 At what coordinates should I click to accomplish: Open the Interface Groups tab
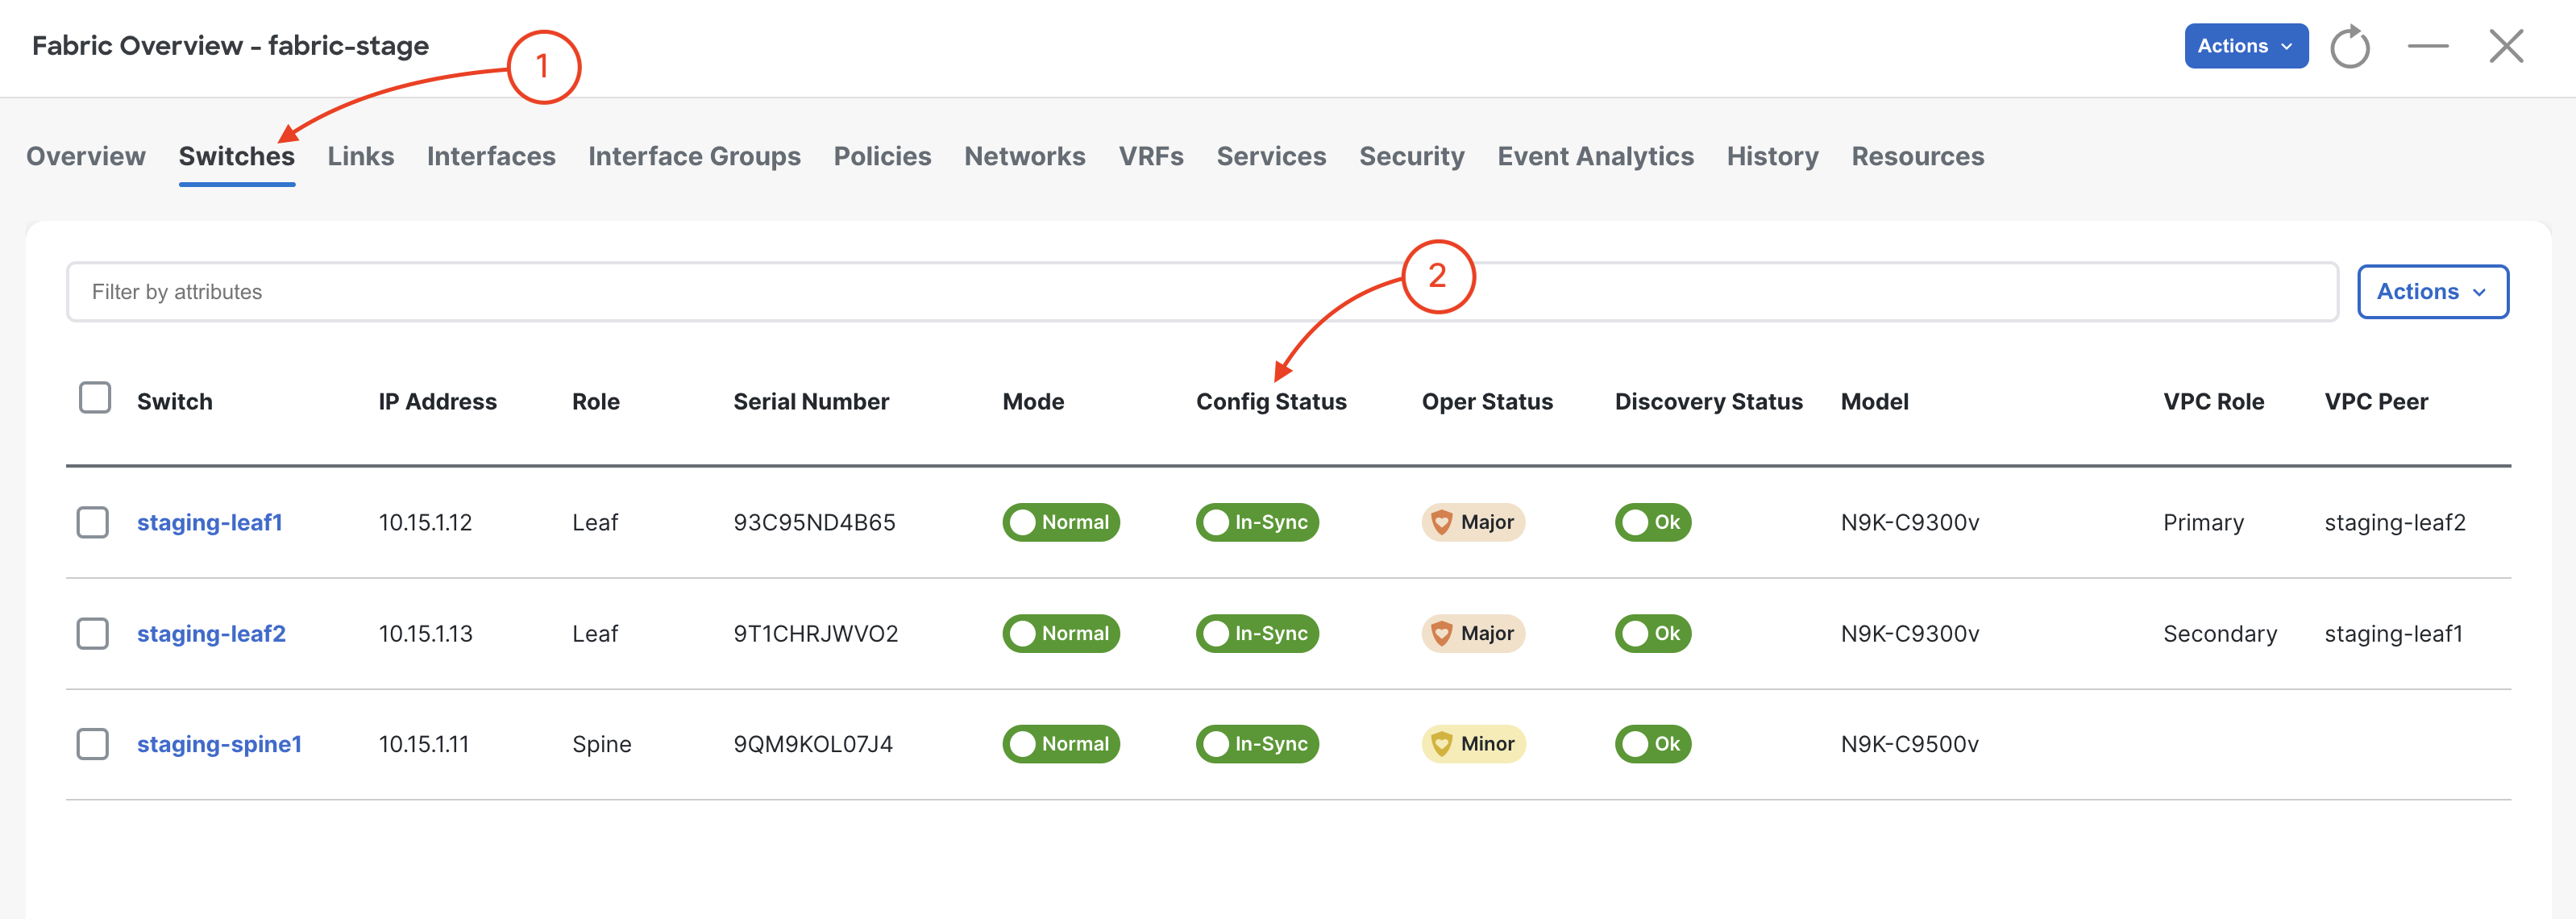point(694,156)
